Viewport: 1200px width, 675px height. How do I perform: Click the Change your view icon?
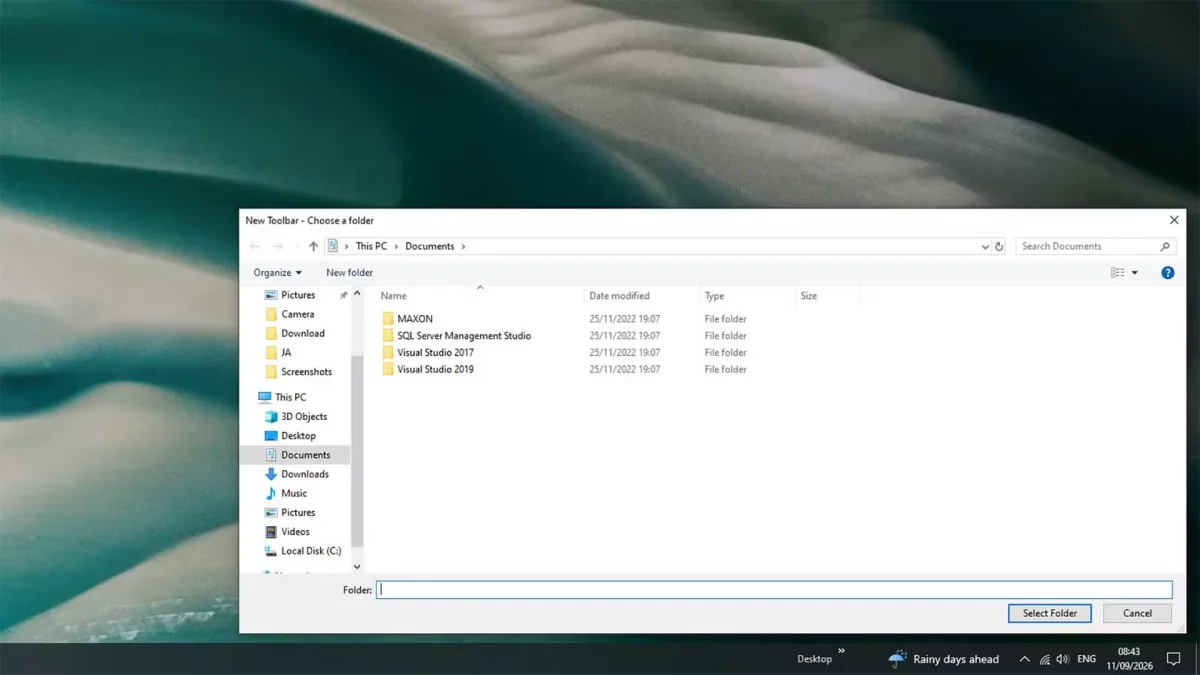pyautogui.click(x=1118, y=272)
